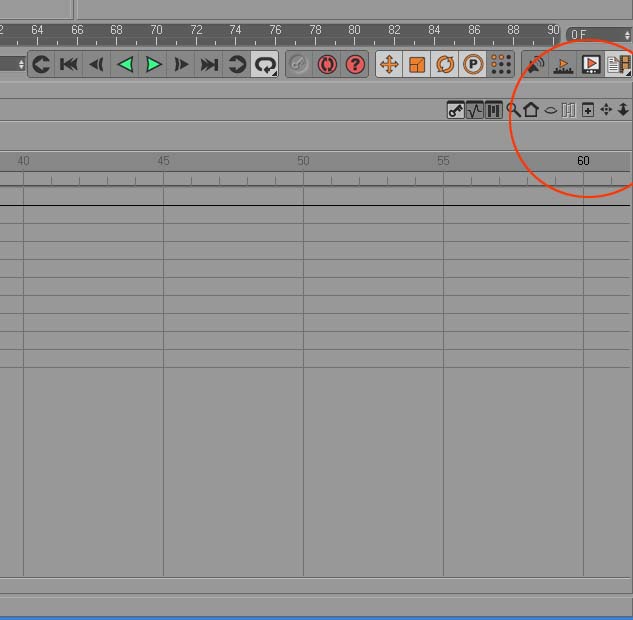Click frame 66 on top frame ruler
This screenshot has width=633, height=620.
point(77,30)
